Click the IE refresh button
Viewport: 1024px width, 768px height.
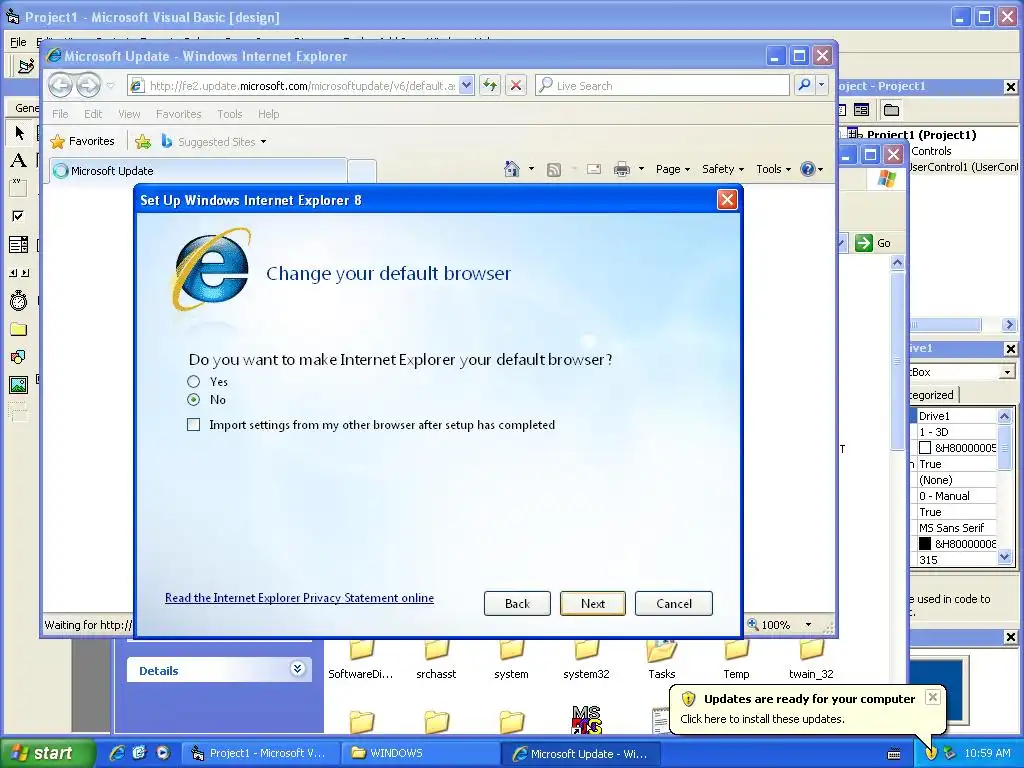coord(490,86)
